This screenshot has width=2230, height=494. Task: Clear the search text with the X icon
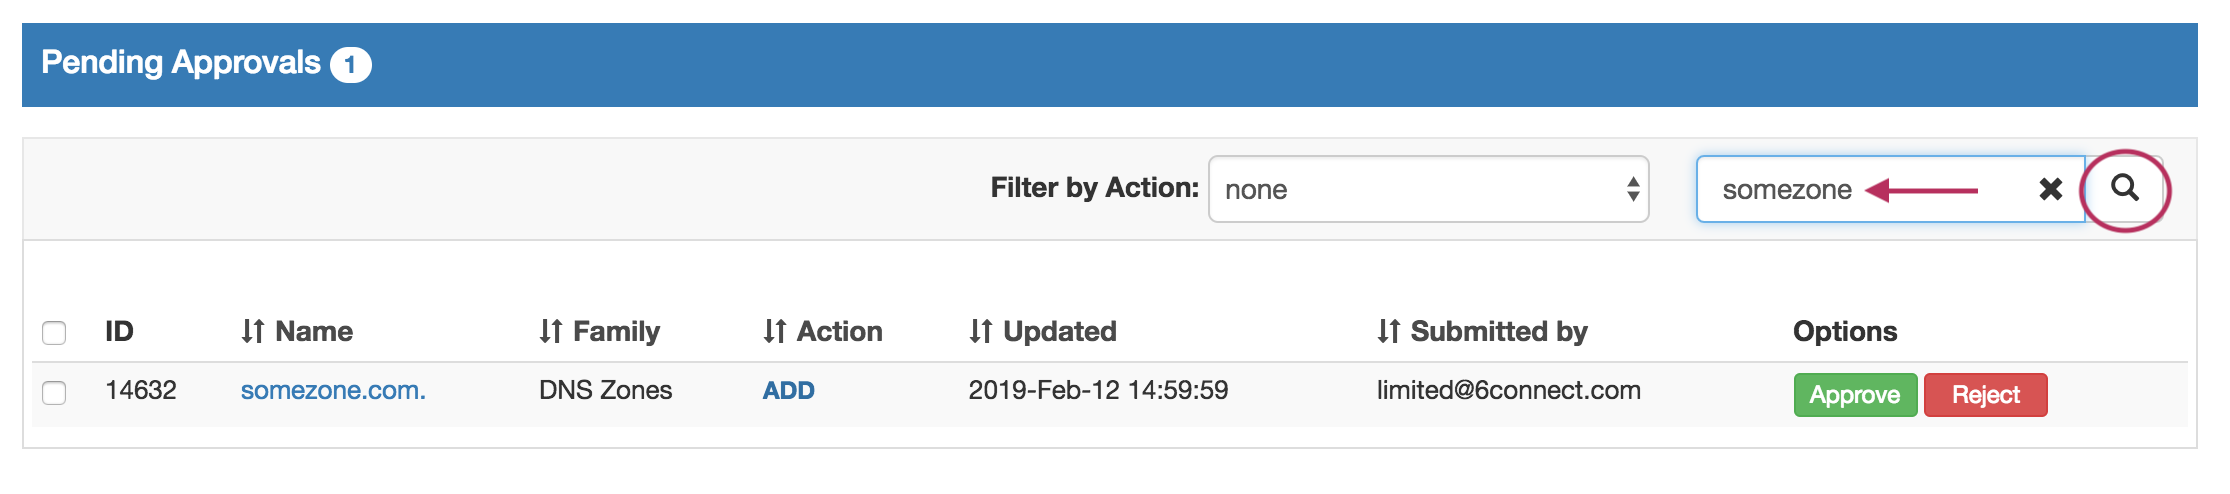point(2050,189)
